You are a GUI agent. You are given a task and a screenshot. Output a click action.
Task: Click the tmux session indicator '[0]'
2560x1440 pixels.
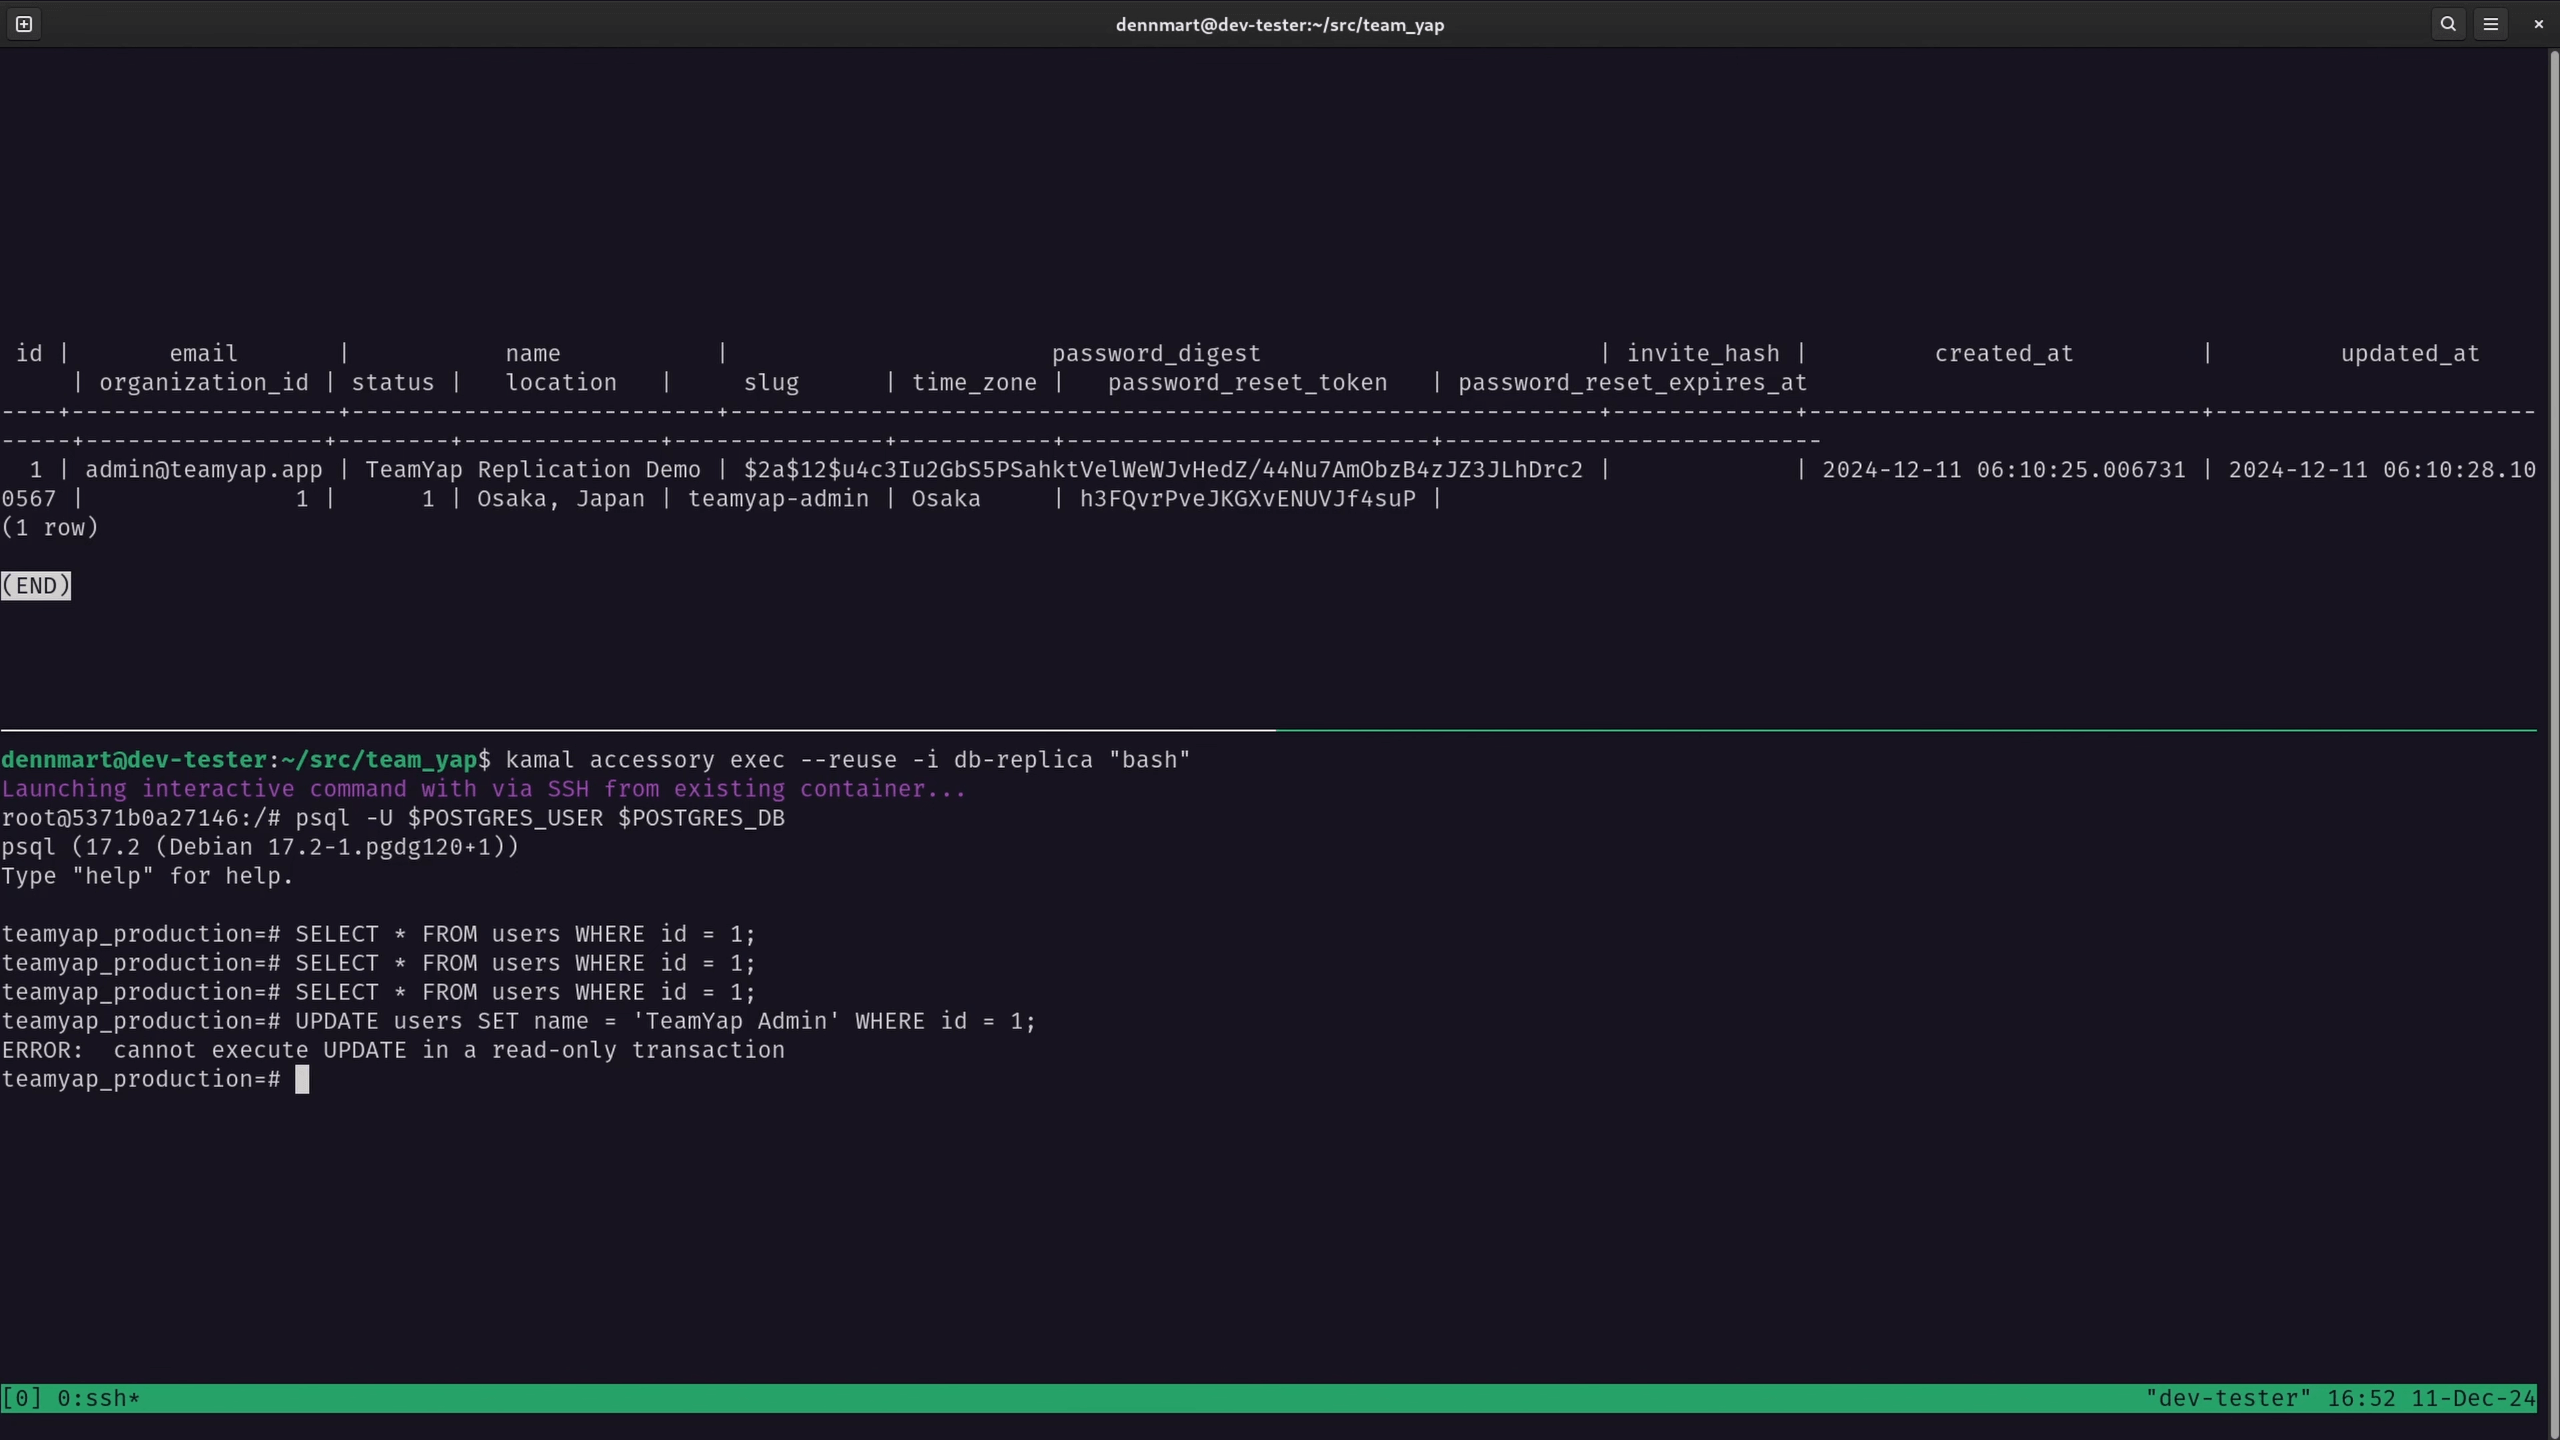pyautogui.click(x=21, y=1398)
